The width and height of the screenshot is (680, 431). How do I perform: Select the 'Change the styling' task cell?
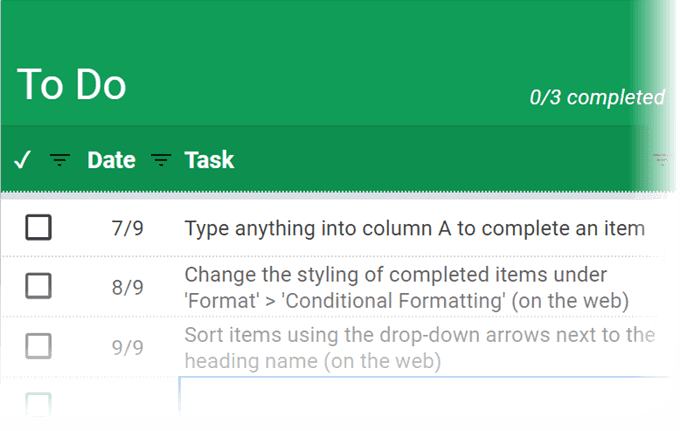point(406,287)
